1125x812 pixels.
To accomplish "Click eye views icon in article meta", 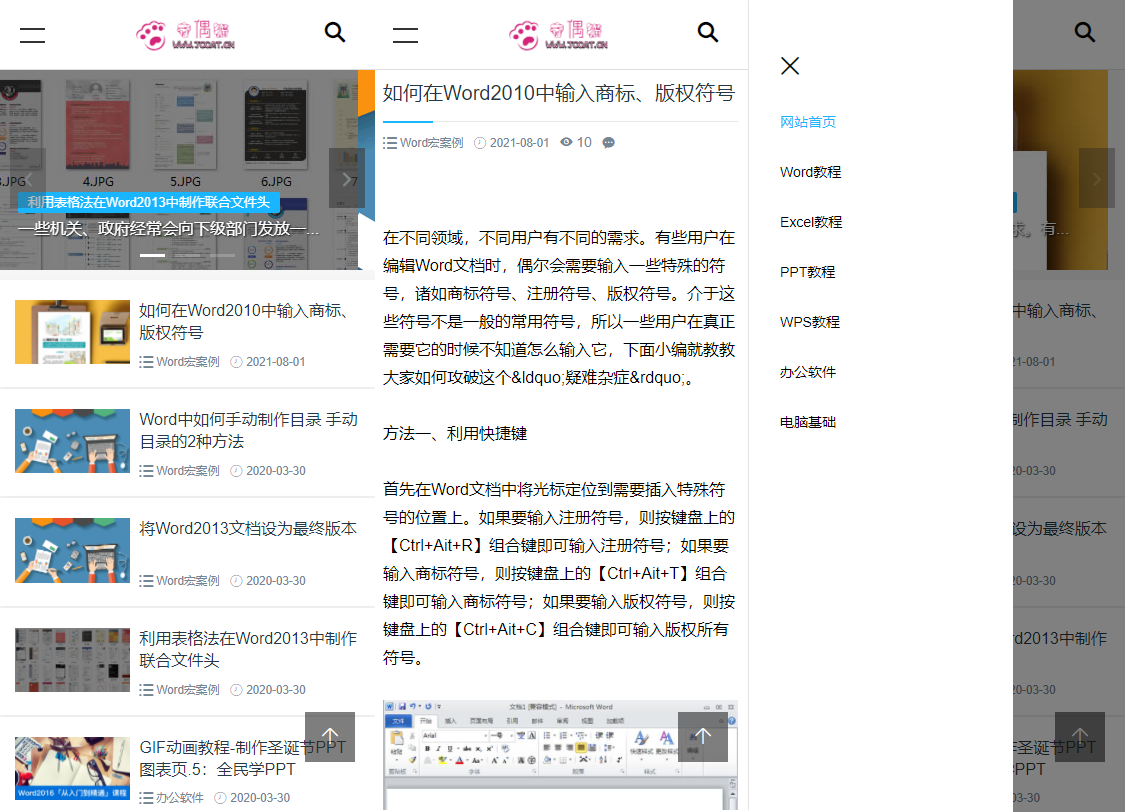I will tap(566, 142).
